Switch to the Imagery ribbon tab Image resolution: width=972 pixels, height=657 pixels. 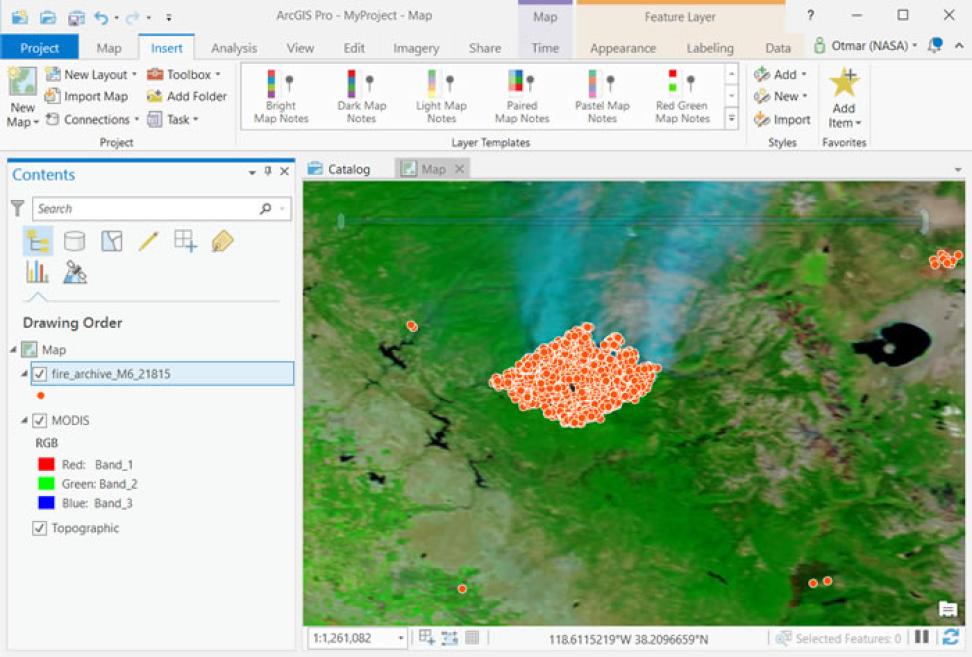[416, 48]
